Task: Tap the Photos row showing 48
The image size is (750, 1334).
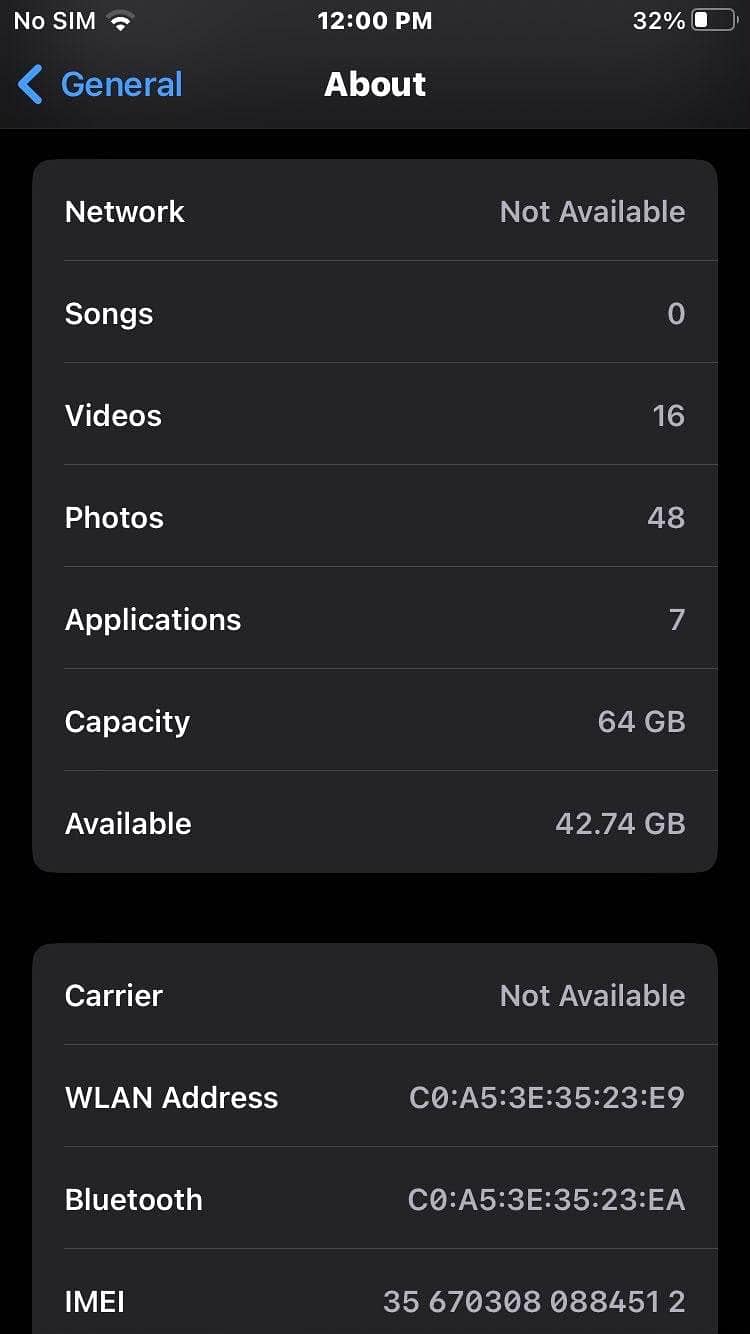Action: (x=375, y=517)
